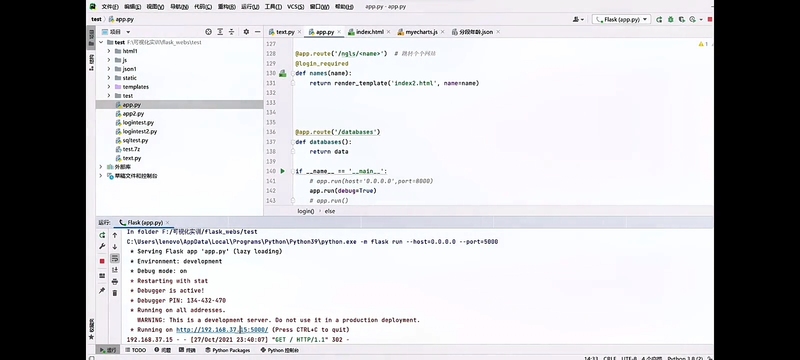800x360 pixels.
Task: Click test in navigation bar path
Action: [96, 19]
